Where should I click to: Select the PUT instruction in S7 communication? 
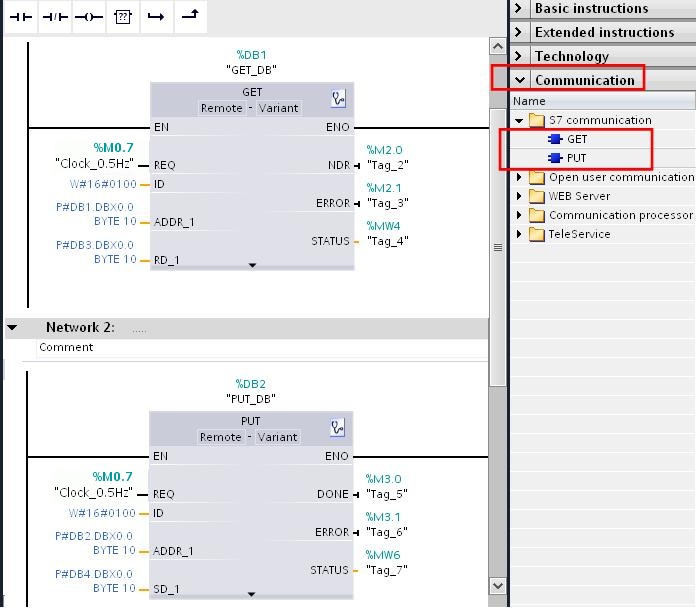576,158
